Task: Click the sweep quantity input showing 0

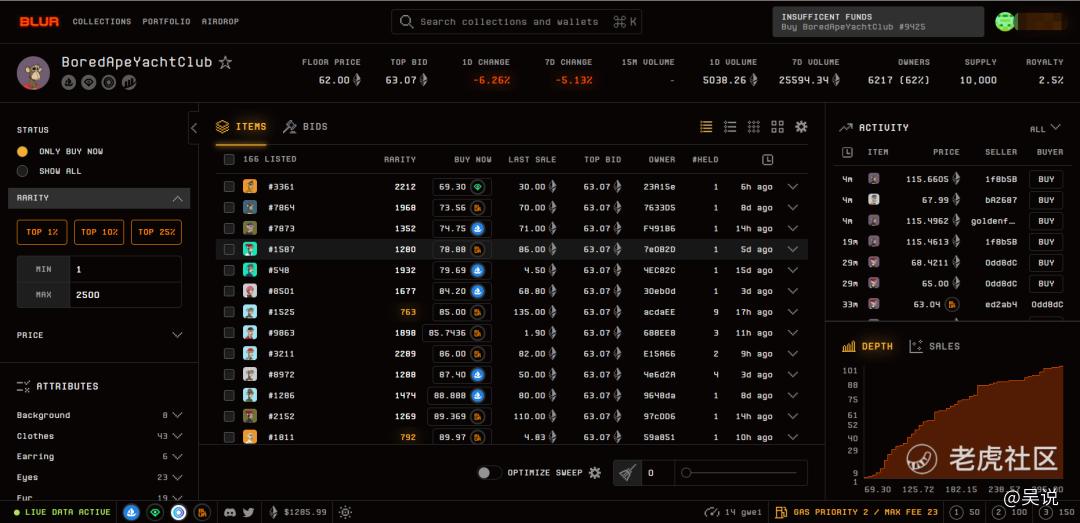Action: coord(658,473)
